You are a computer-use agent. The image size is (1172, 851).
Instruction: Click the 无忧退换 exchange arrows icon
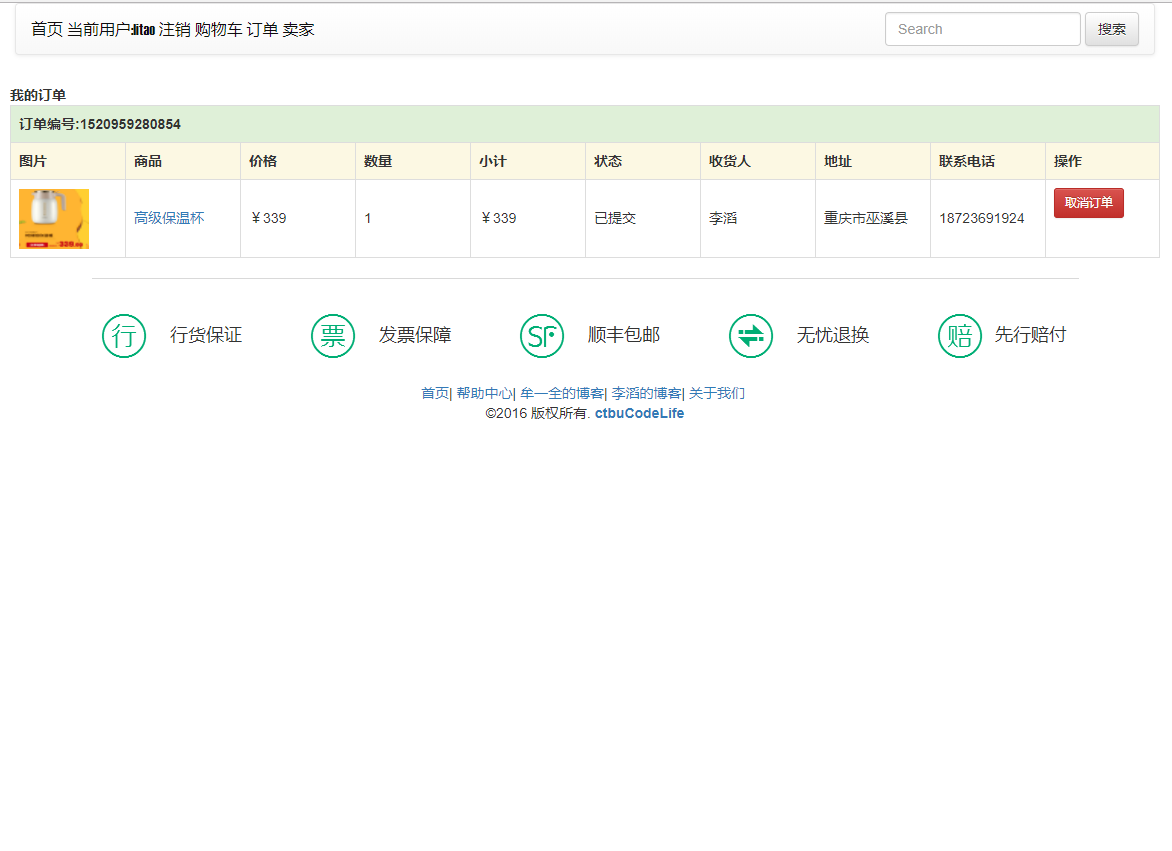click(x=751, y=336)
